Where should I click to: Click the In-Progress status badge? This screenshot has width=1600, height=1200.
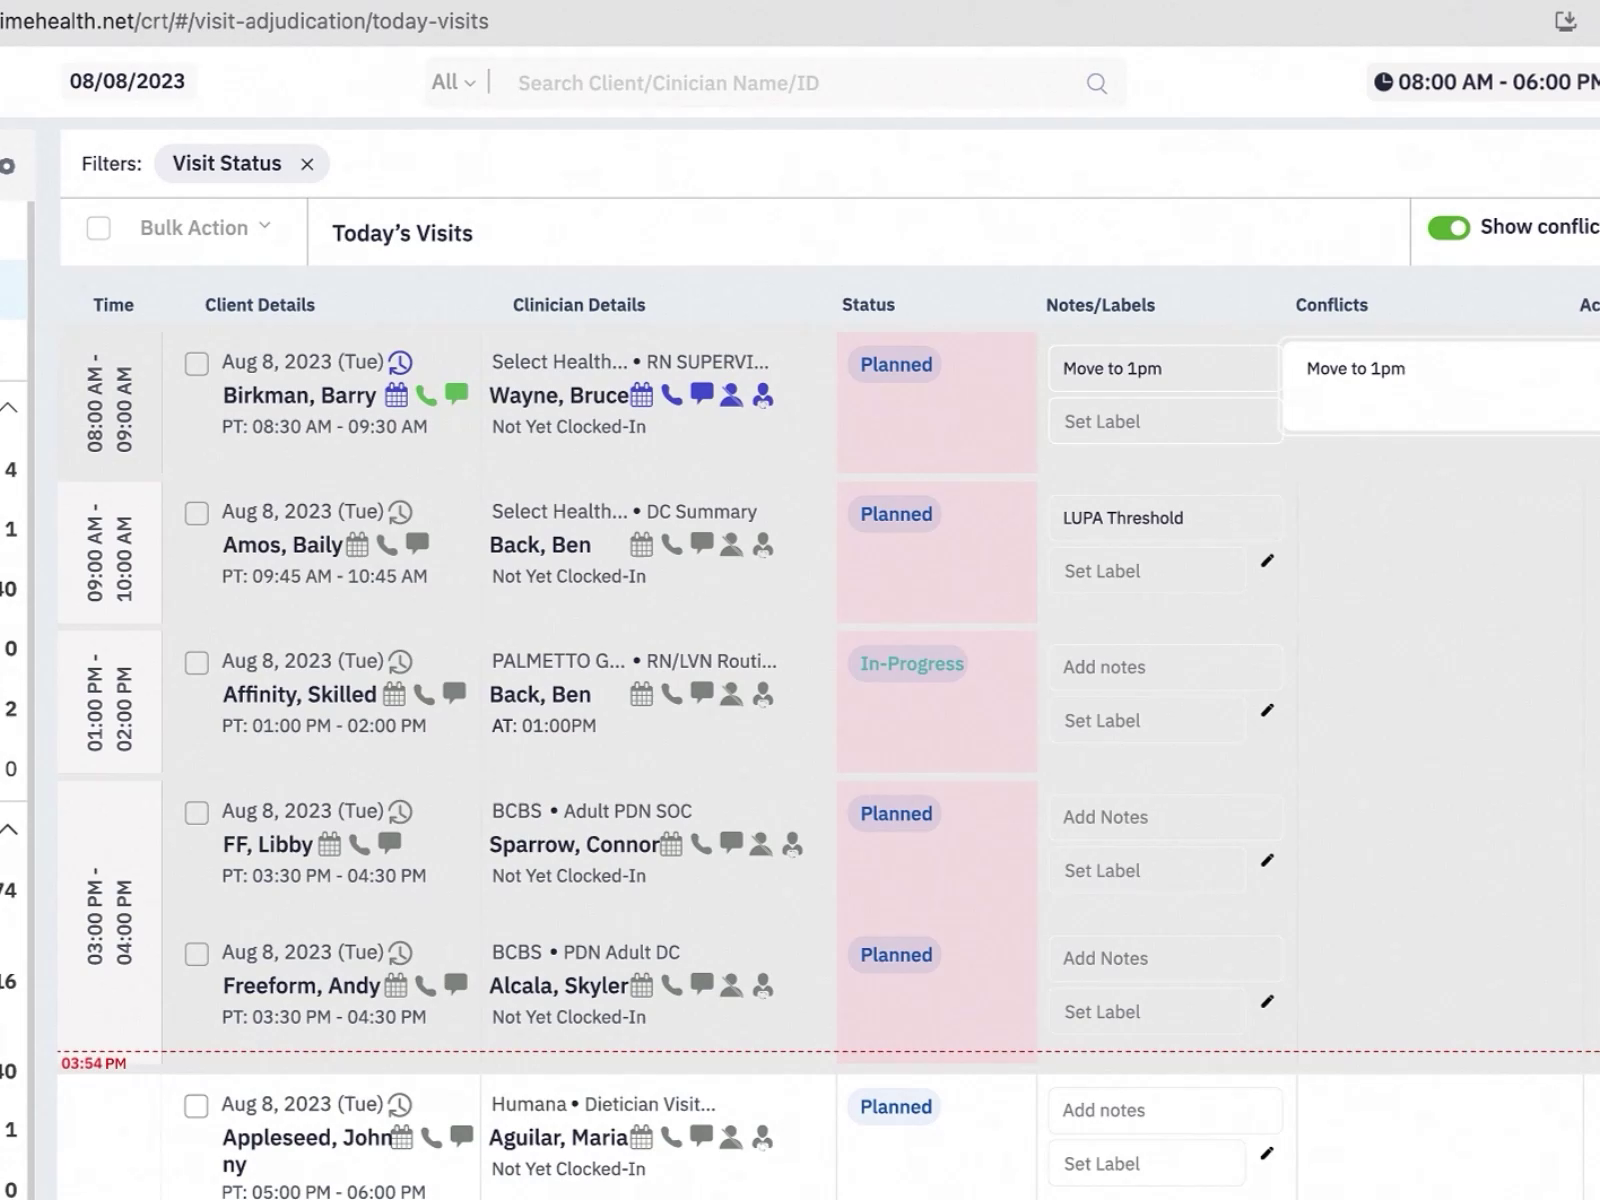[912, 664]
